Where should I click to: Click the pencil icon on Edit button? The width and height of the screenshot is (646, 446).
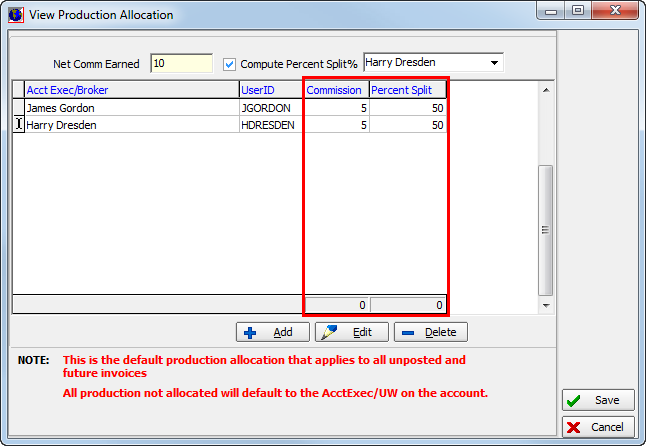tap(331, 332)
